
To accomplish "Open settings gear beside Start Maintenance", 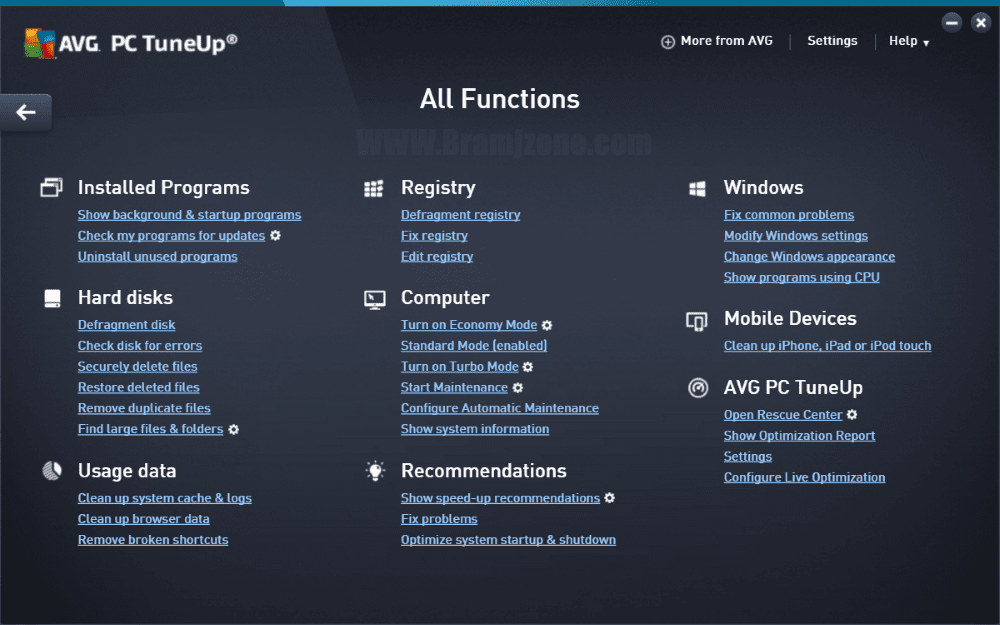I will click(518, 388).
